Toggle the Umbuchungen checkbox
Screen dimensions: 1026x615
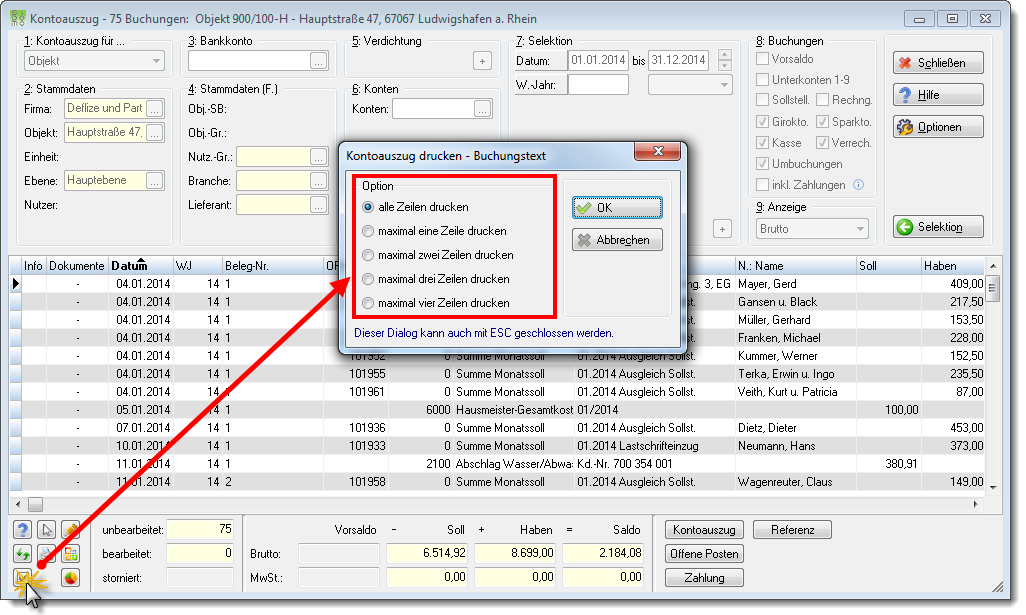coord(762,164)
